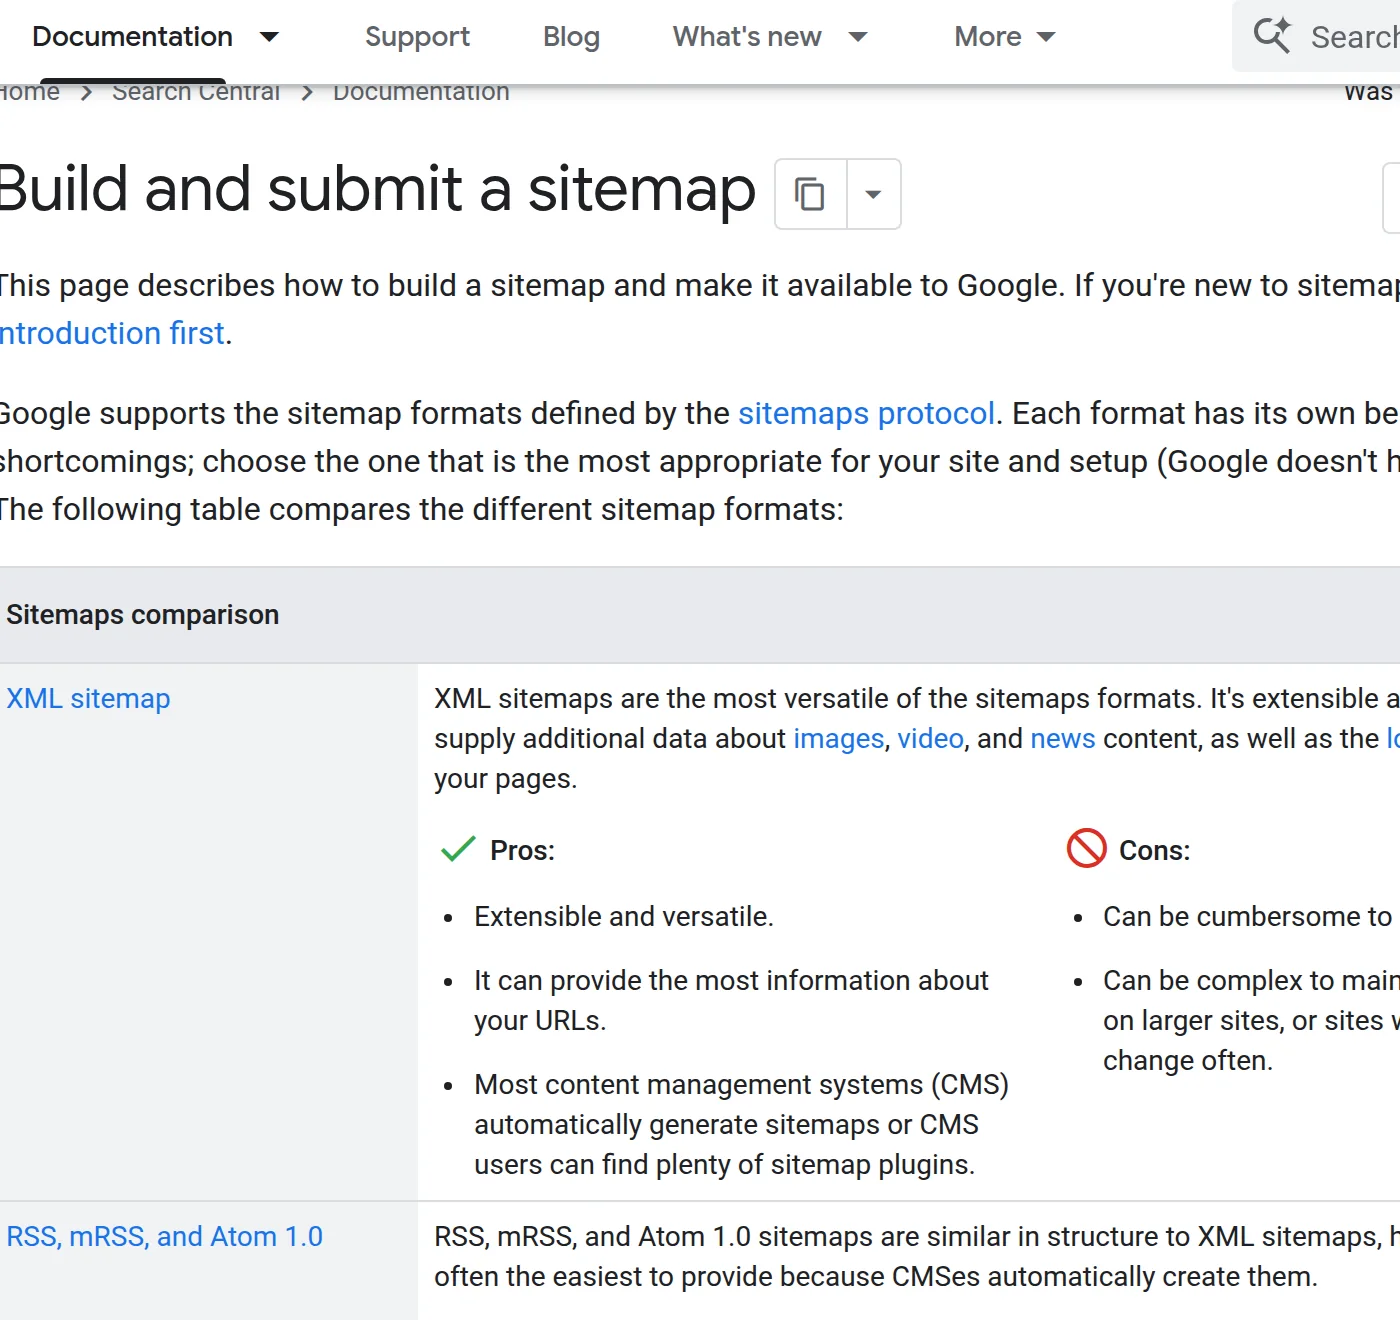
Task: Click the 'Pros:' label text
Action: click(522, 850)
